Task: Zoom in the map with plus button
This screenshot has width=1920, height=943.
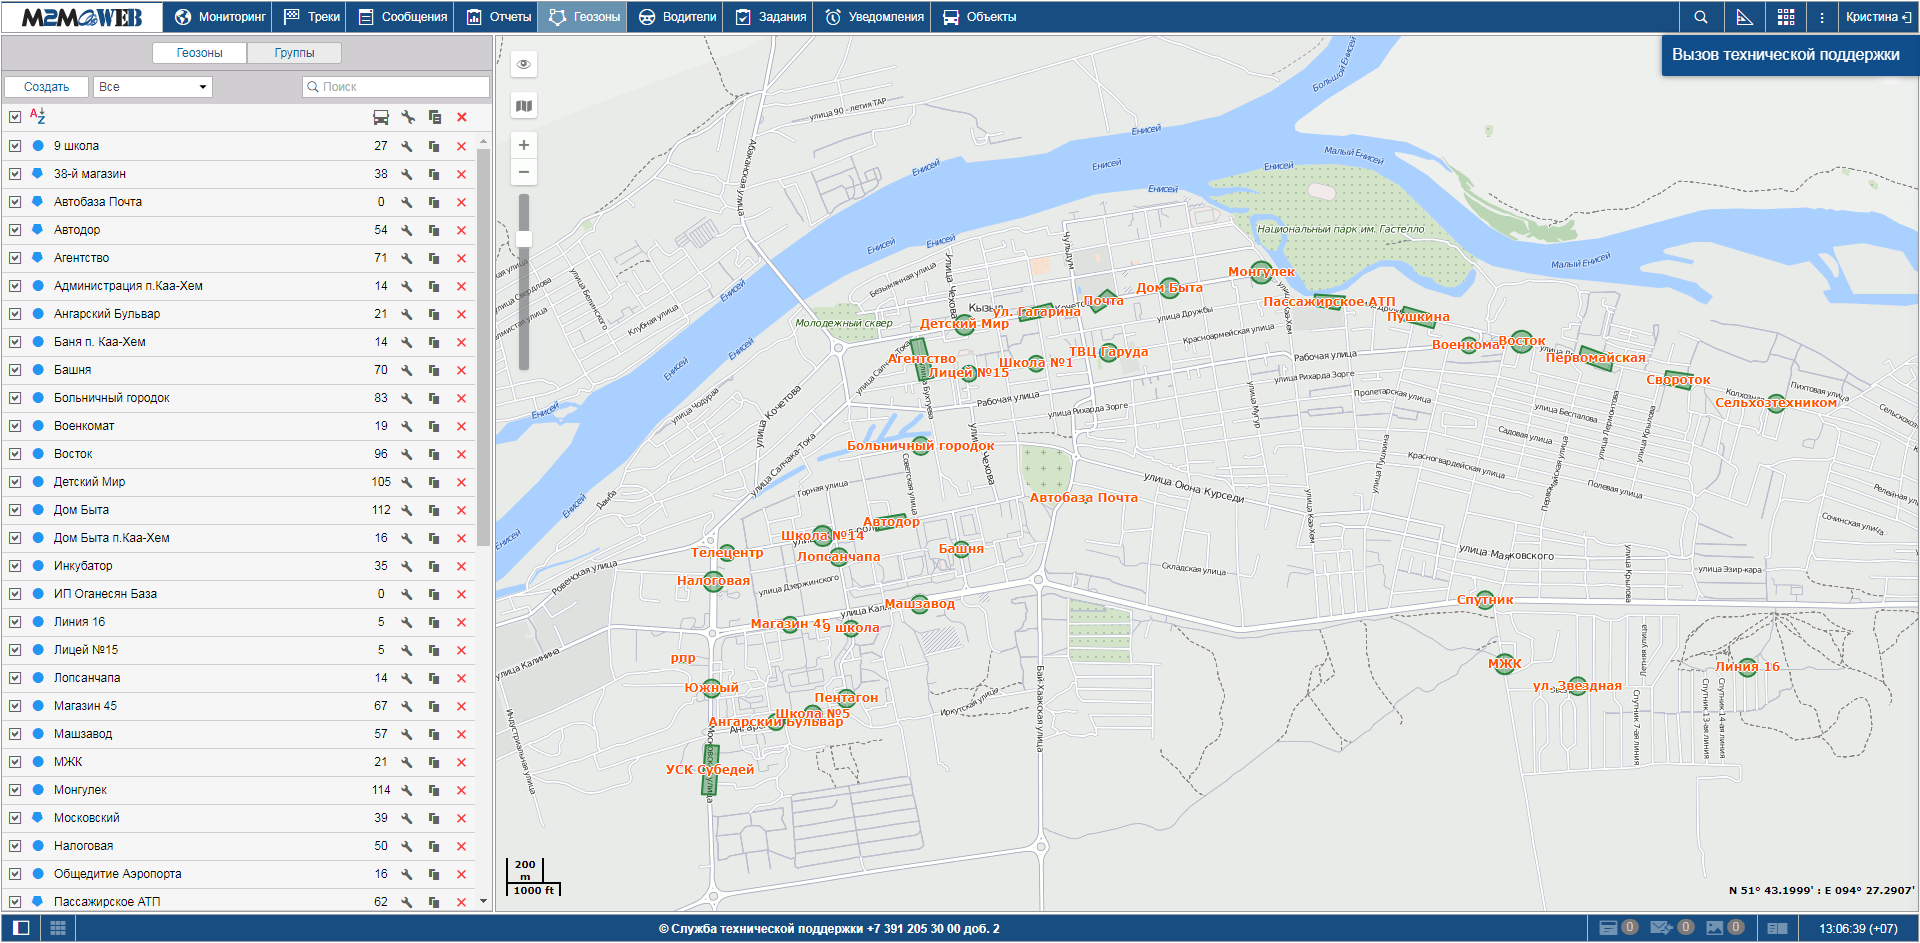Action: pyautogui.click(x=523, y=145)
